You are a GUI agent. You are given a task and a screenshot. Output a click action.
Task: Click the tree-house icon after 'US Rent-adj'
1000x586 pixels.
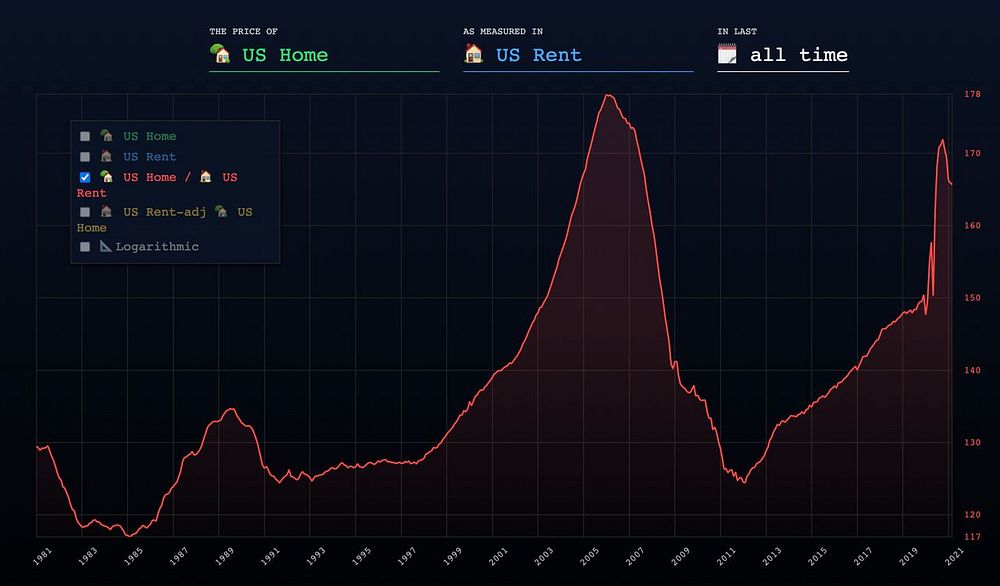click(x=221, y=211)
